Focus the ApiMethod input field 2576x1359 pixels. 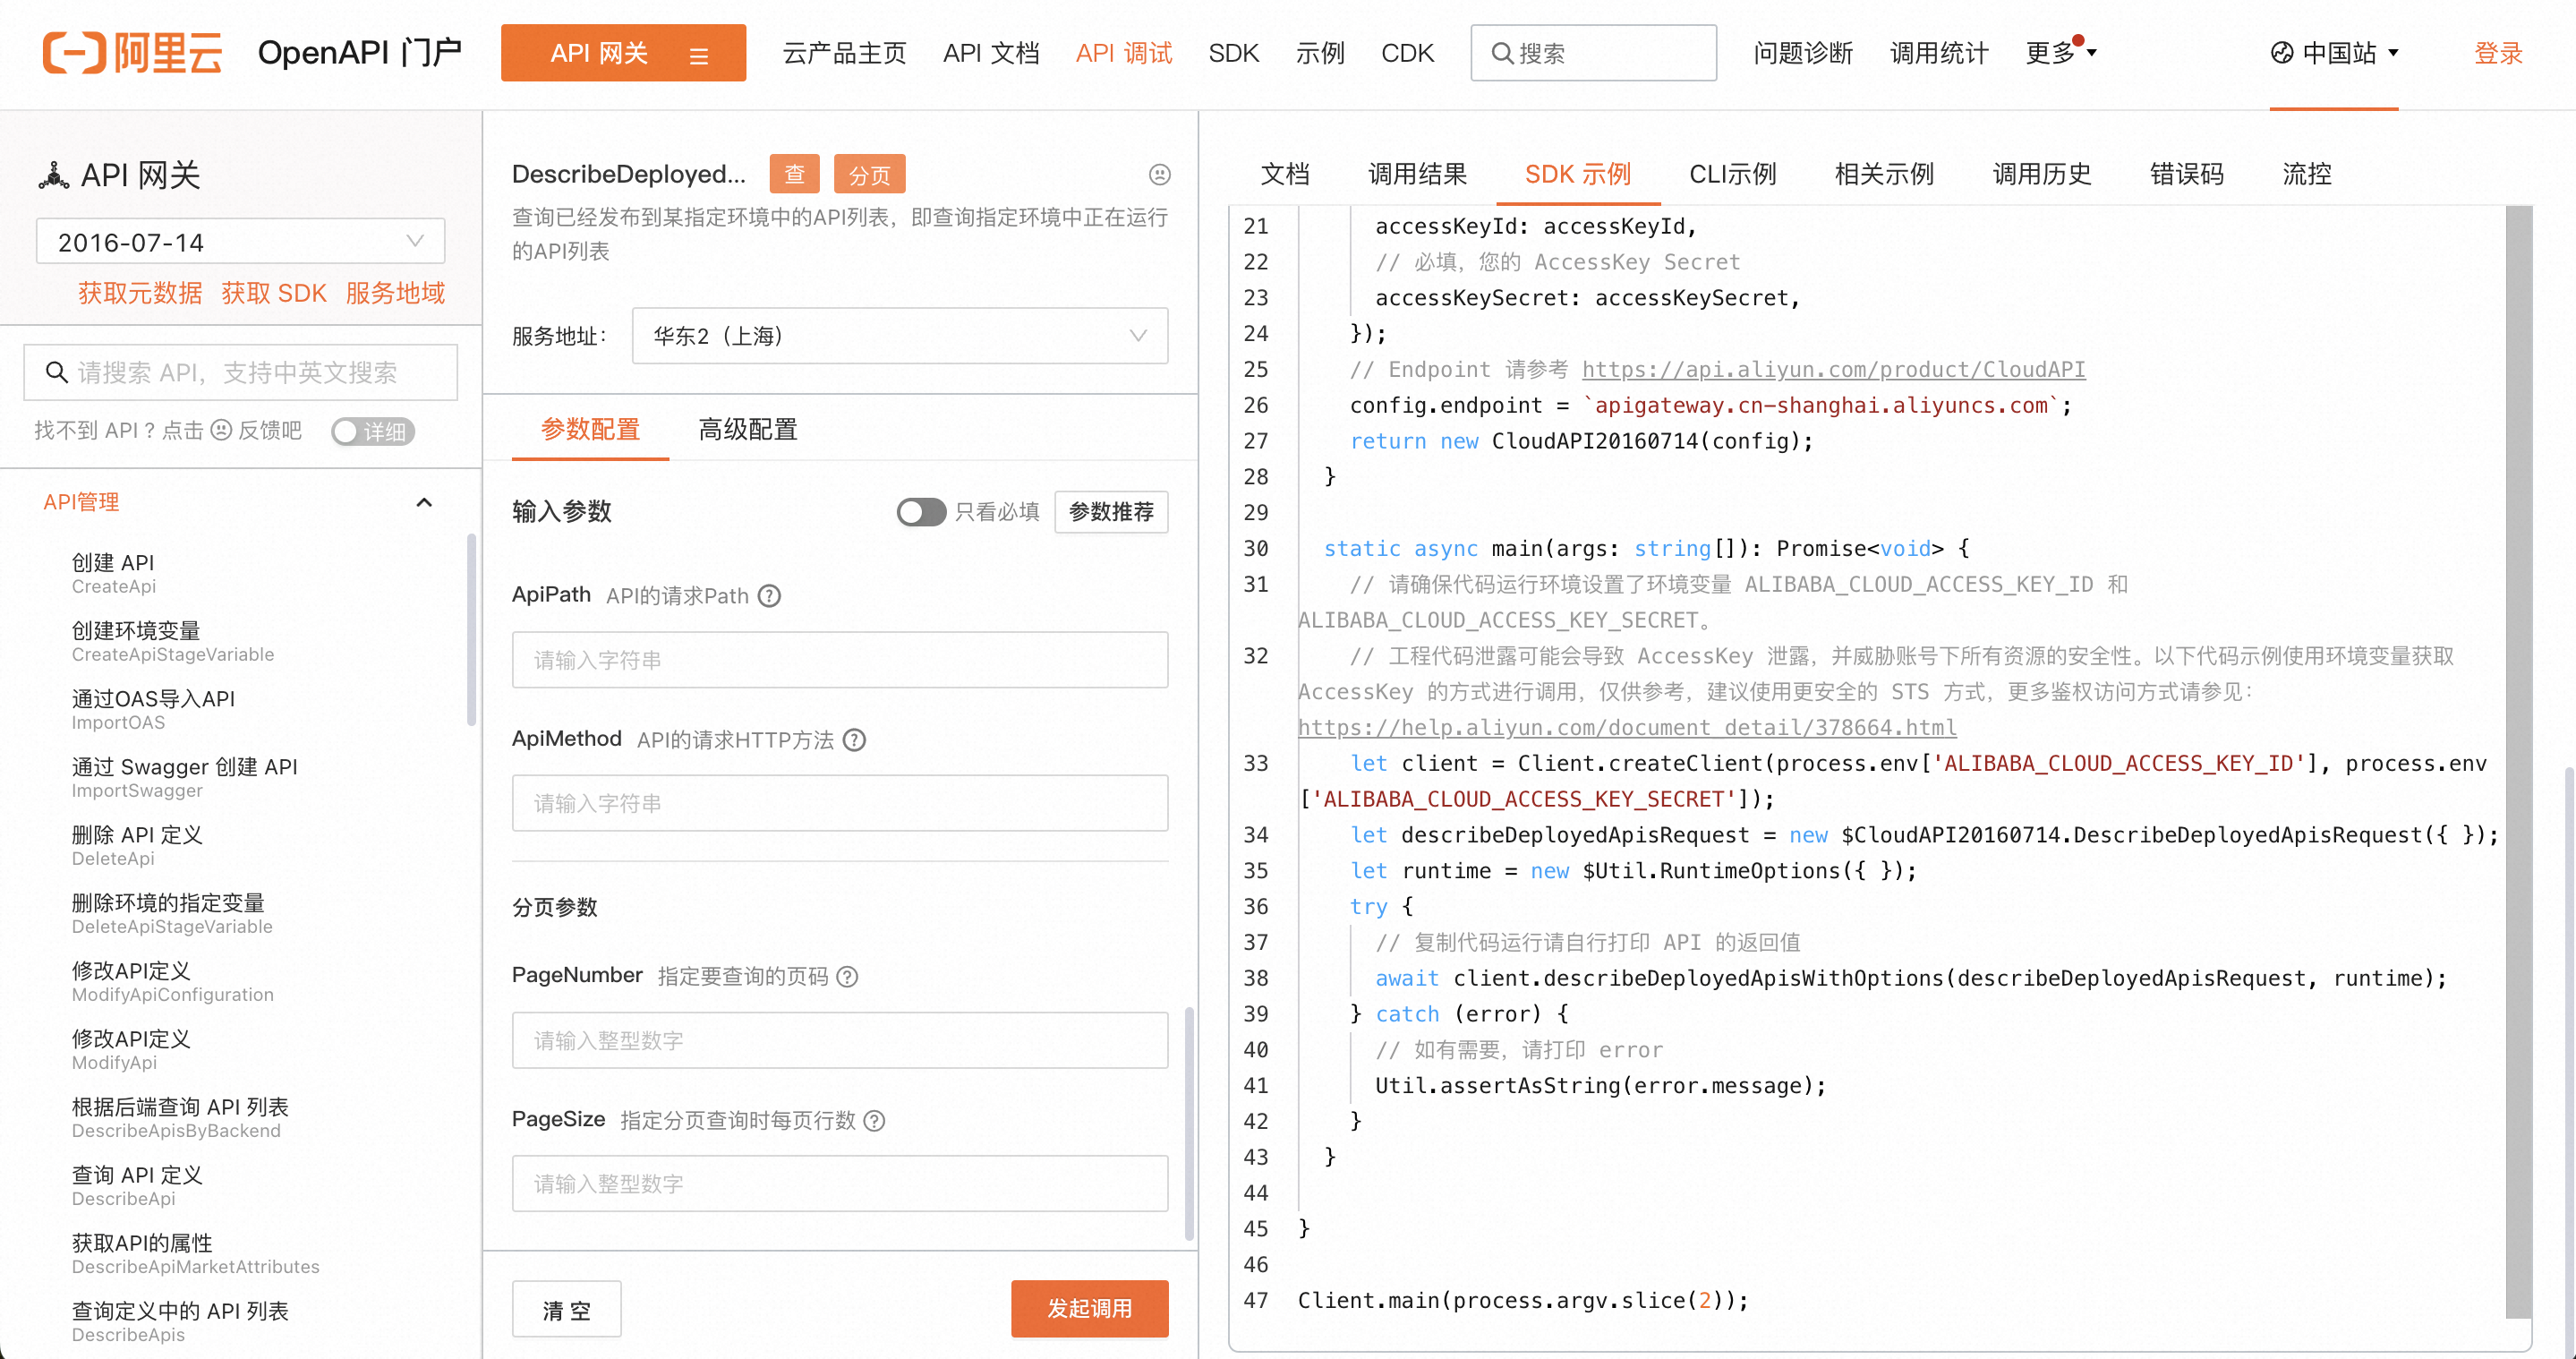pos(840,803)
